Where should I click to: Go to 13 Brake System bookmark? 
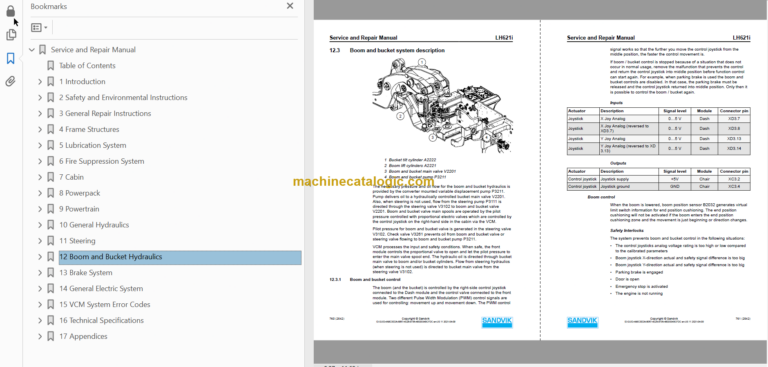pos(86,272)
